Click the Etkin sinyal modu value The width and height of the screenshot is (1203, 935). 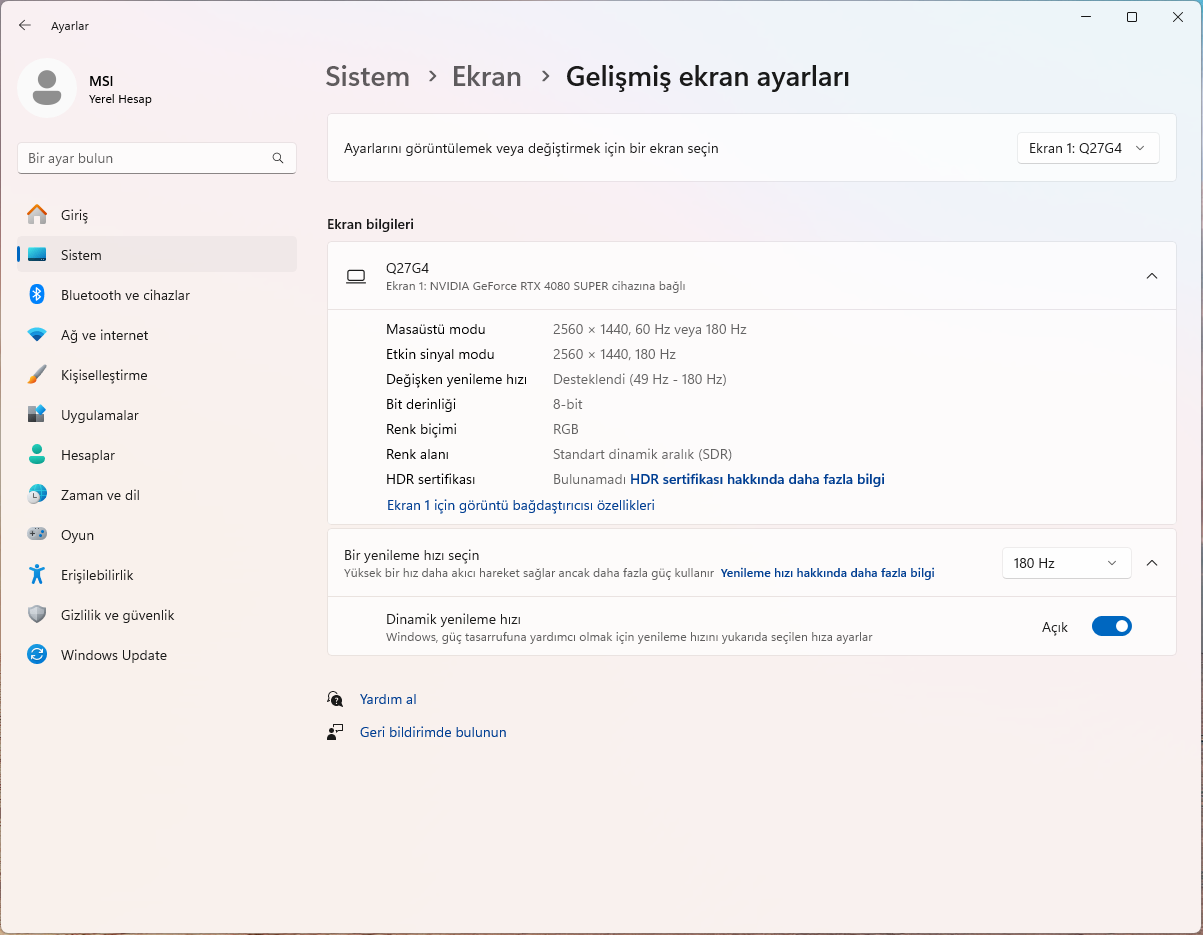614,354
